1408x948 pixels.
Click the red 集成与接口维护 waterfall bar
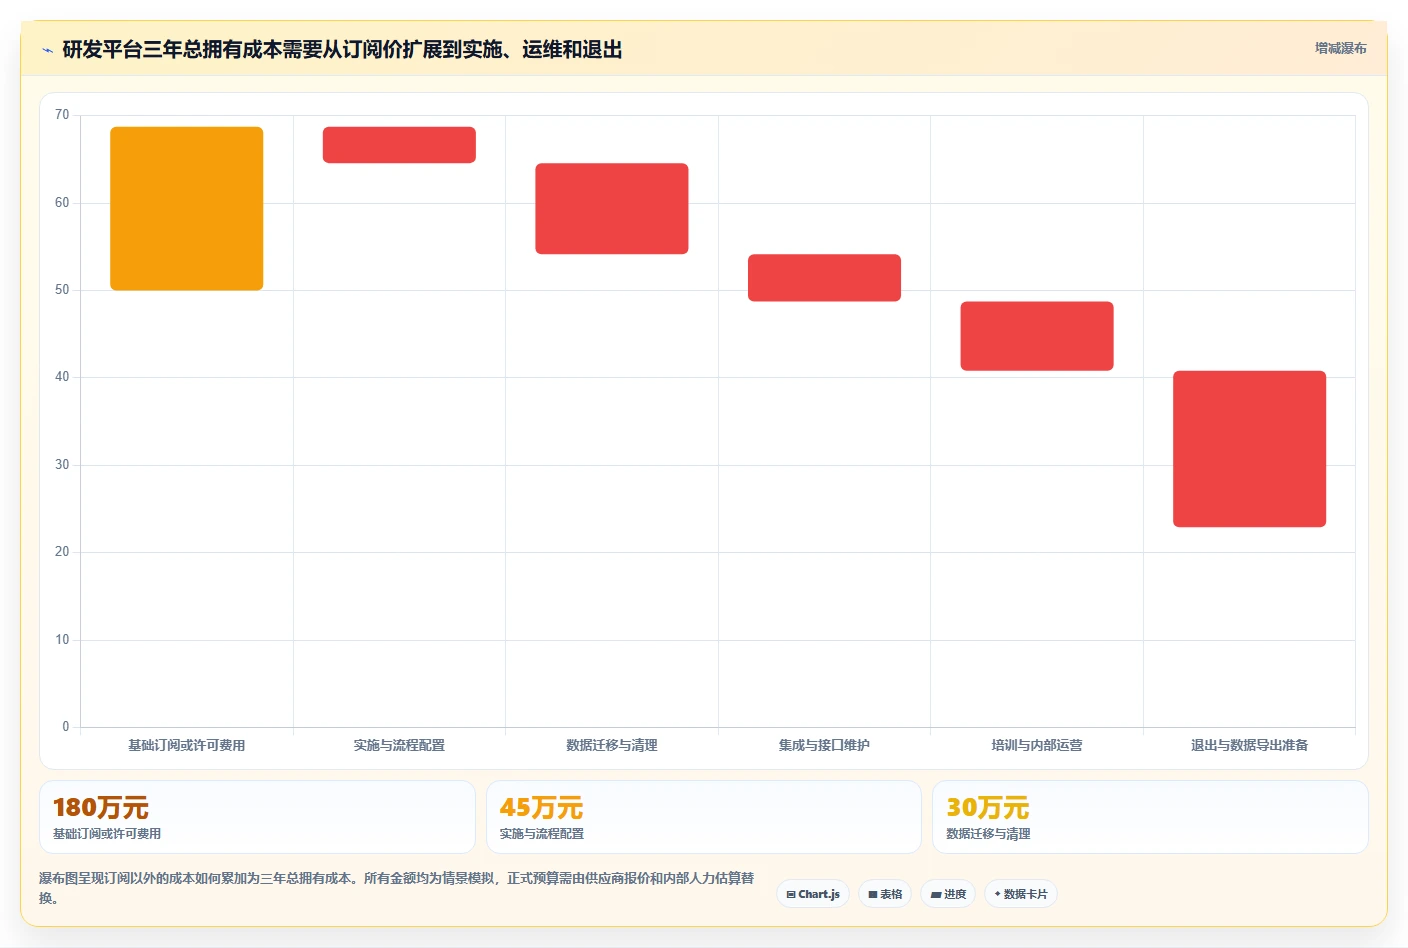tap(824, 278)
